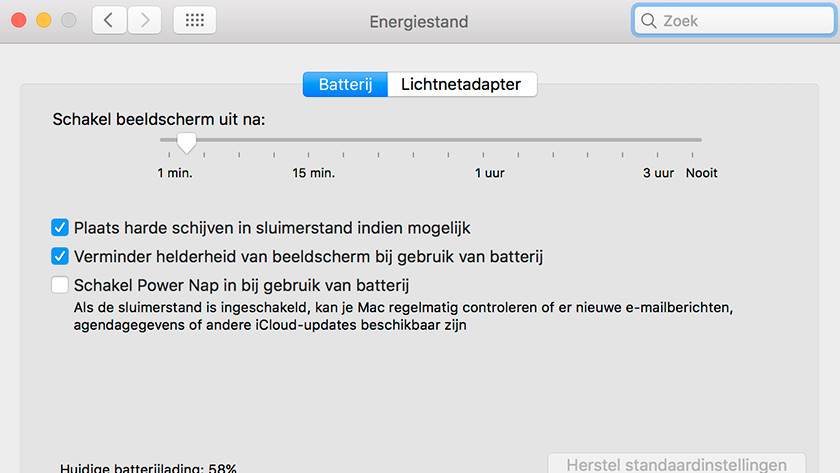
Task: Go back with the left chevron button
Action: point(109,20)
